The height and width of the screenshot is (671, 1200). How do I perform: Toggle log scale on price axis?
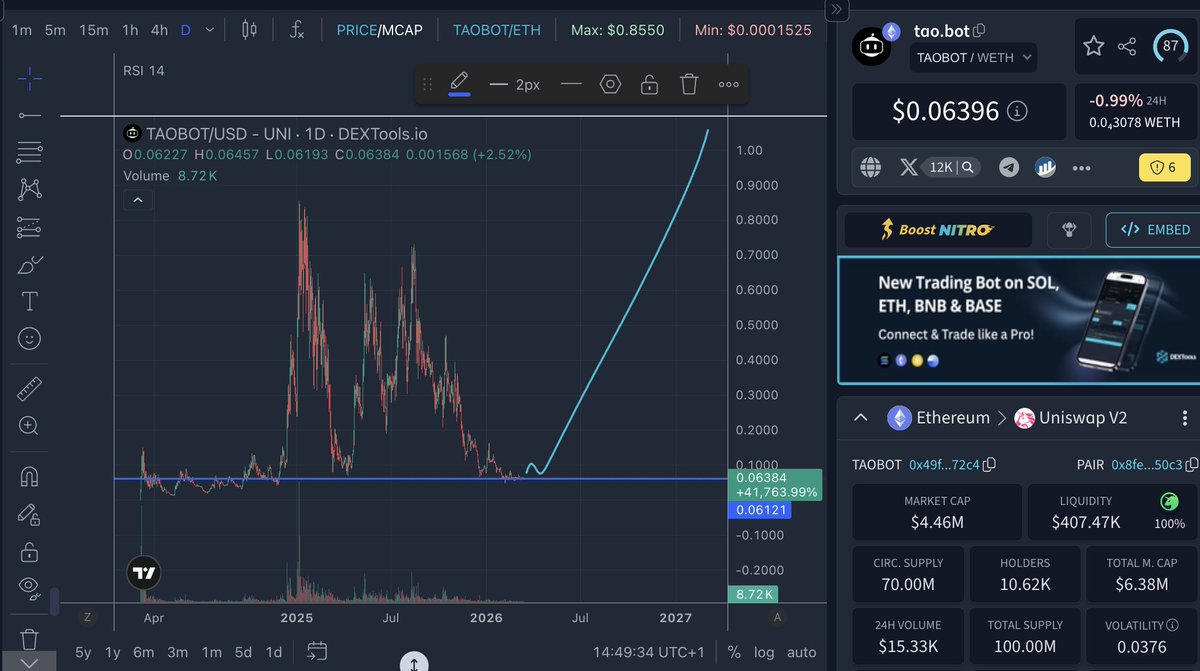click(x=764, y=652)
